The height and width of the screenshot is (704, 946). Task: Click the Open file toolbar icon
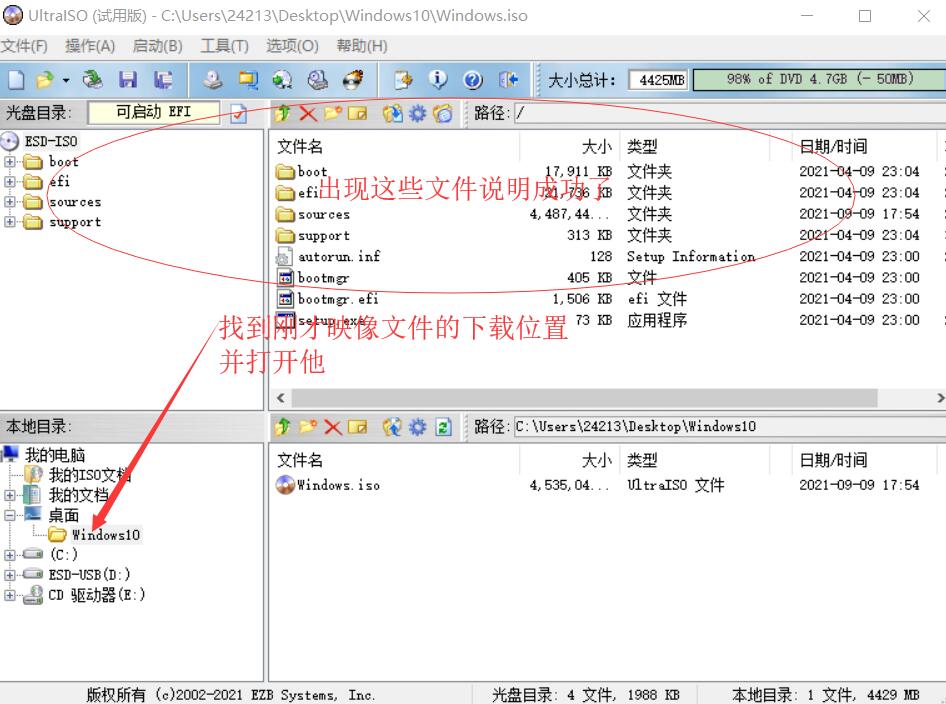click(x=44, y=80)
